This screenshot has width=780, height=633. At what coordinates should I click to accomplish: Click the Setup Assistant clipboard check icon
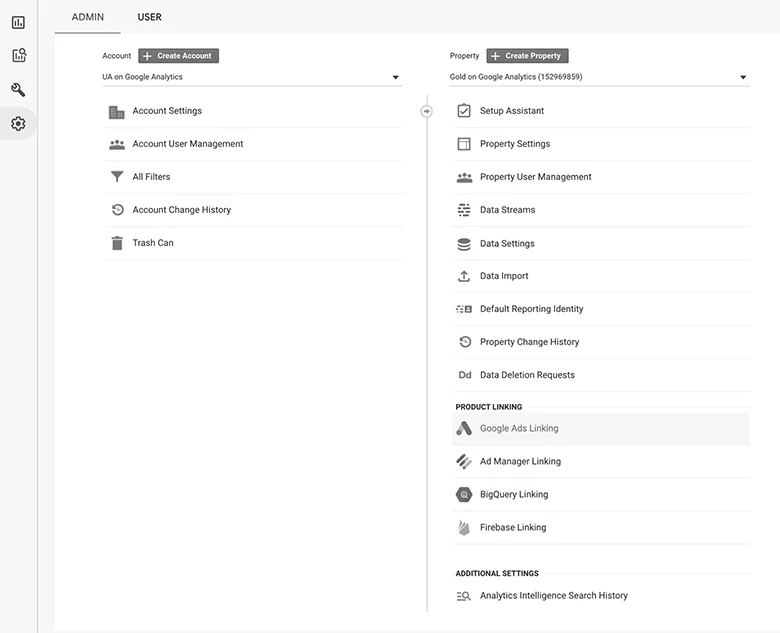(x=464, y=110)
